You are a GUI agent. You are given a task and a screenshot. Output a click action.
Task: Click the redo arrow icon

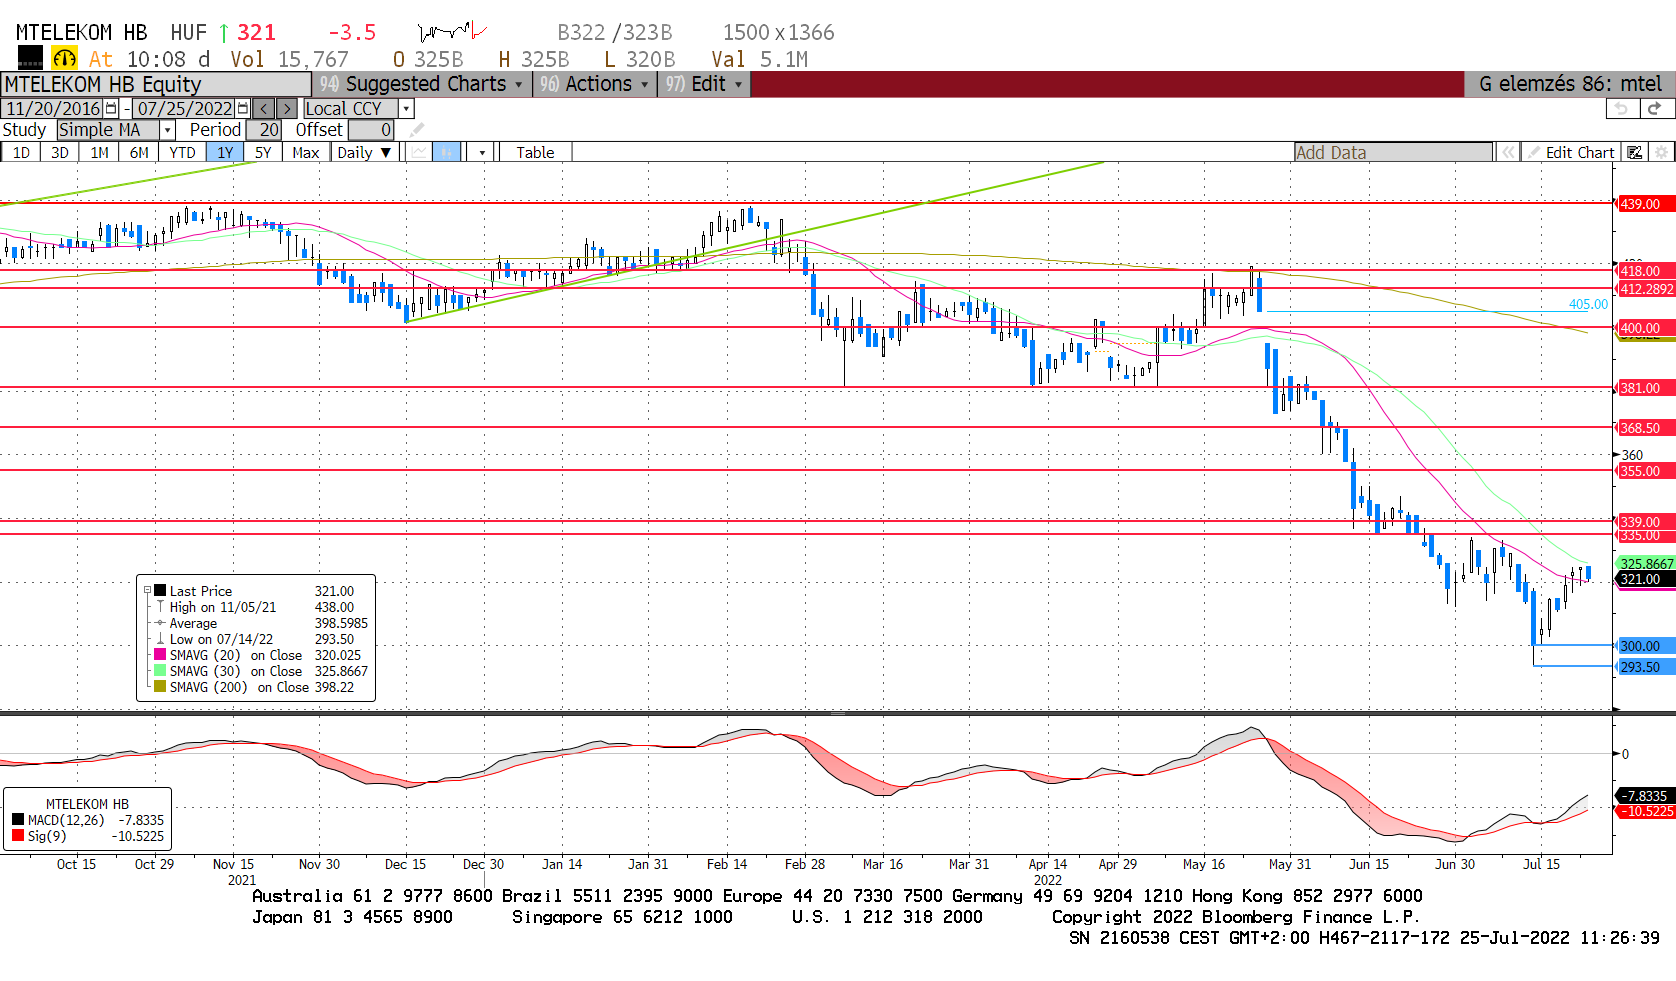(x=1655, y=108)
